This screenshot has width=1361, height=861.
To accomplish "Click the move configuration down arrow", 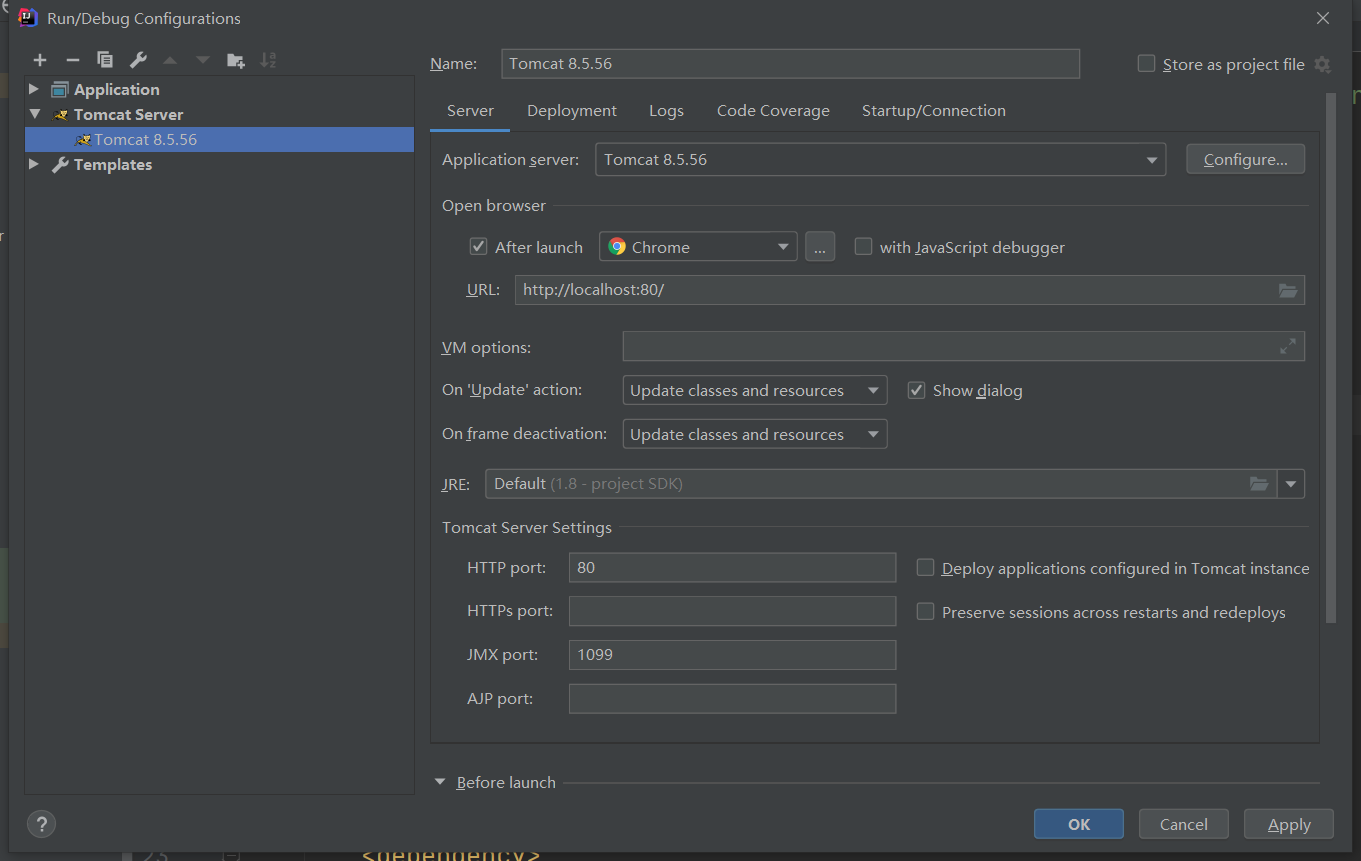I will 203,60.
